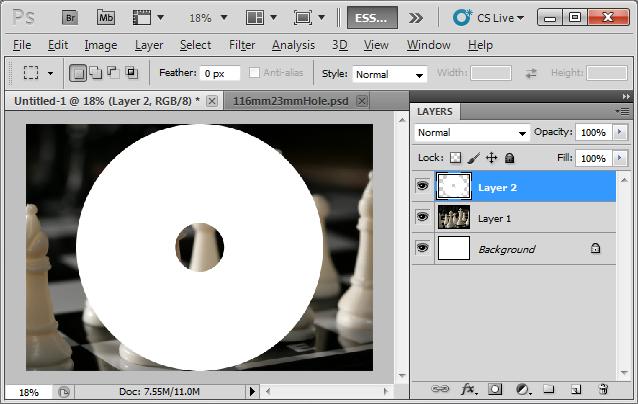
Task: Hide the Background layer eye icon
Action: click(422, 247)
